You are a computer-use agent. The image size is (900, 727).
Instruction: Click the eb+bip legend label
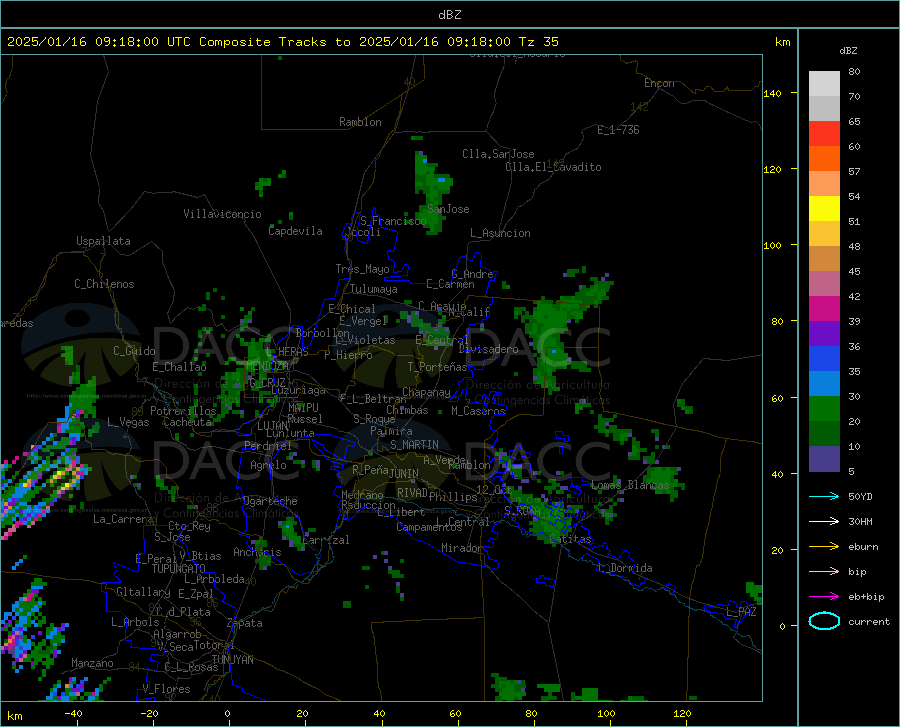(866, 597)
